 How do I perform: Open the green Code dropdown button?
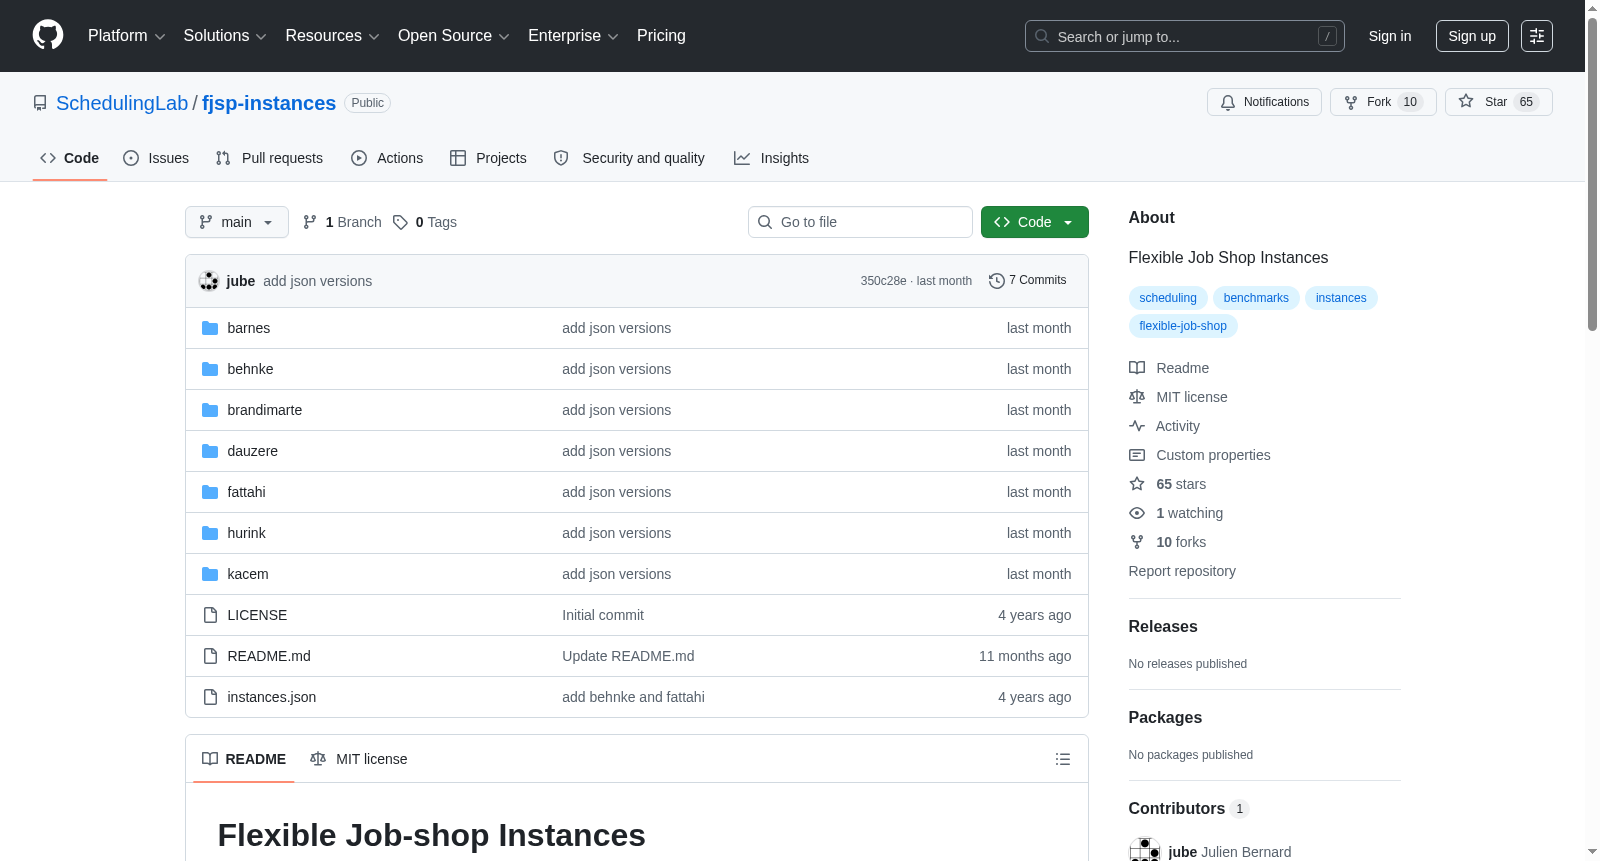[1035, 222]
